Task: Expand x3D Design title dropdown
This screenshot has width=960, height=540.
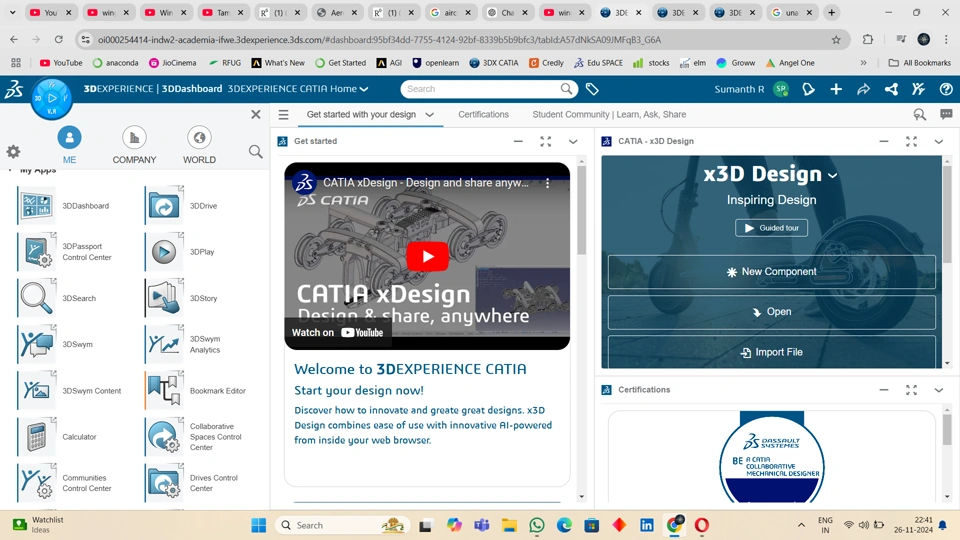Action: pos(833,176)
